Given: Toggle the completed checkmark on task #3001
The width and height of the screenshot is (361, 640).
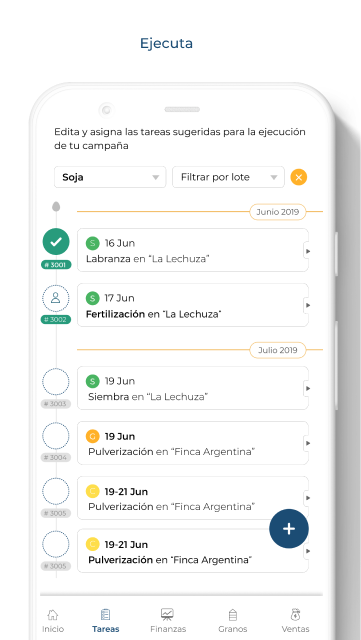Looking at the screenshot, I should pyautogui.click(x=56, y=242).
